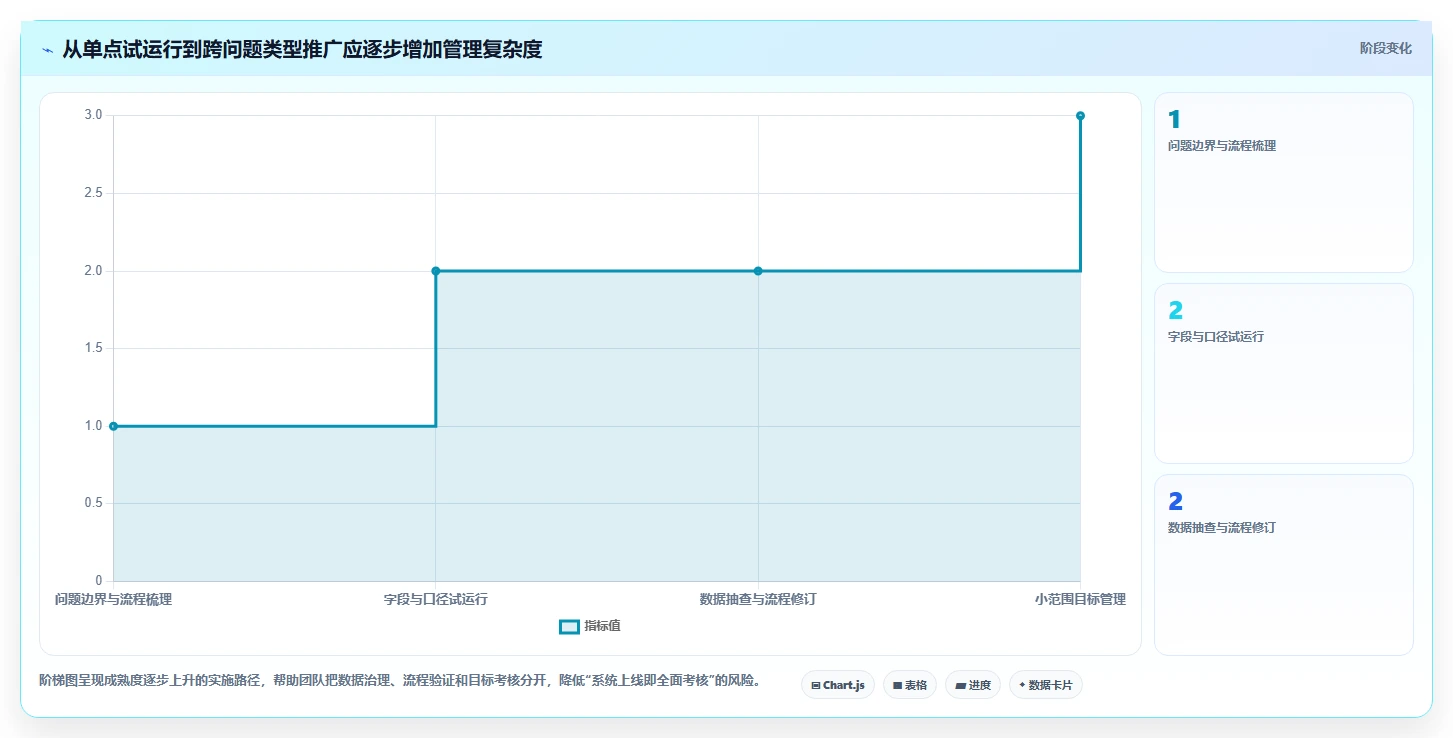
Task: Open the card 问题边界与流程梳理
Action: [x=1284, y=182]
